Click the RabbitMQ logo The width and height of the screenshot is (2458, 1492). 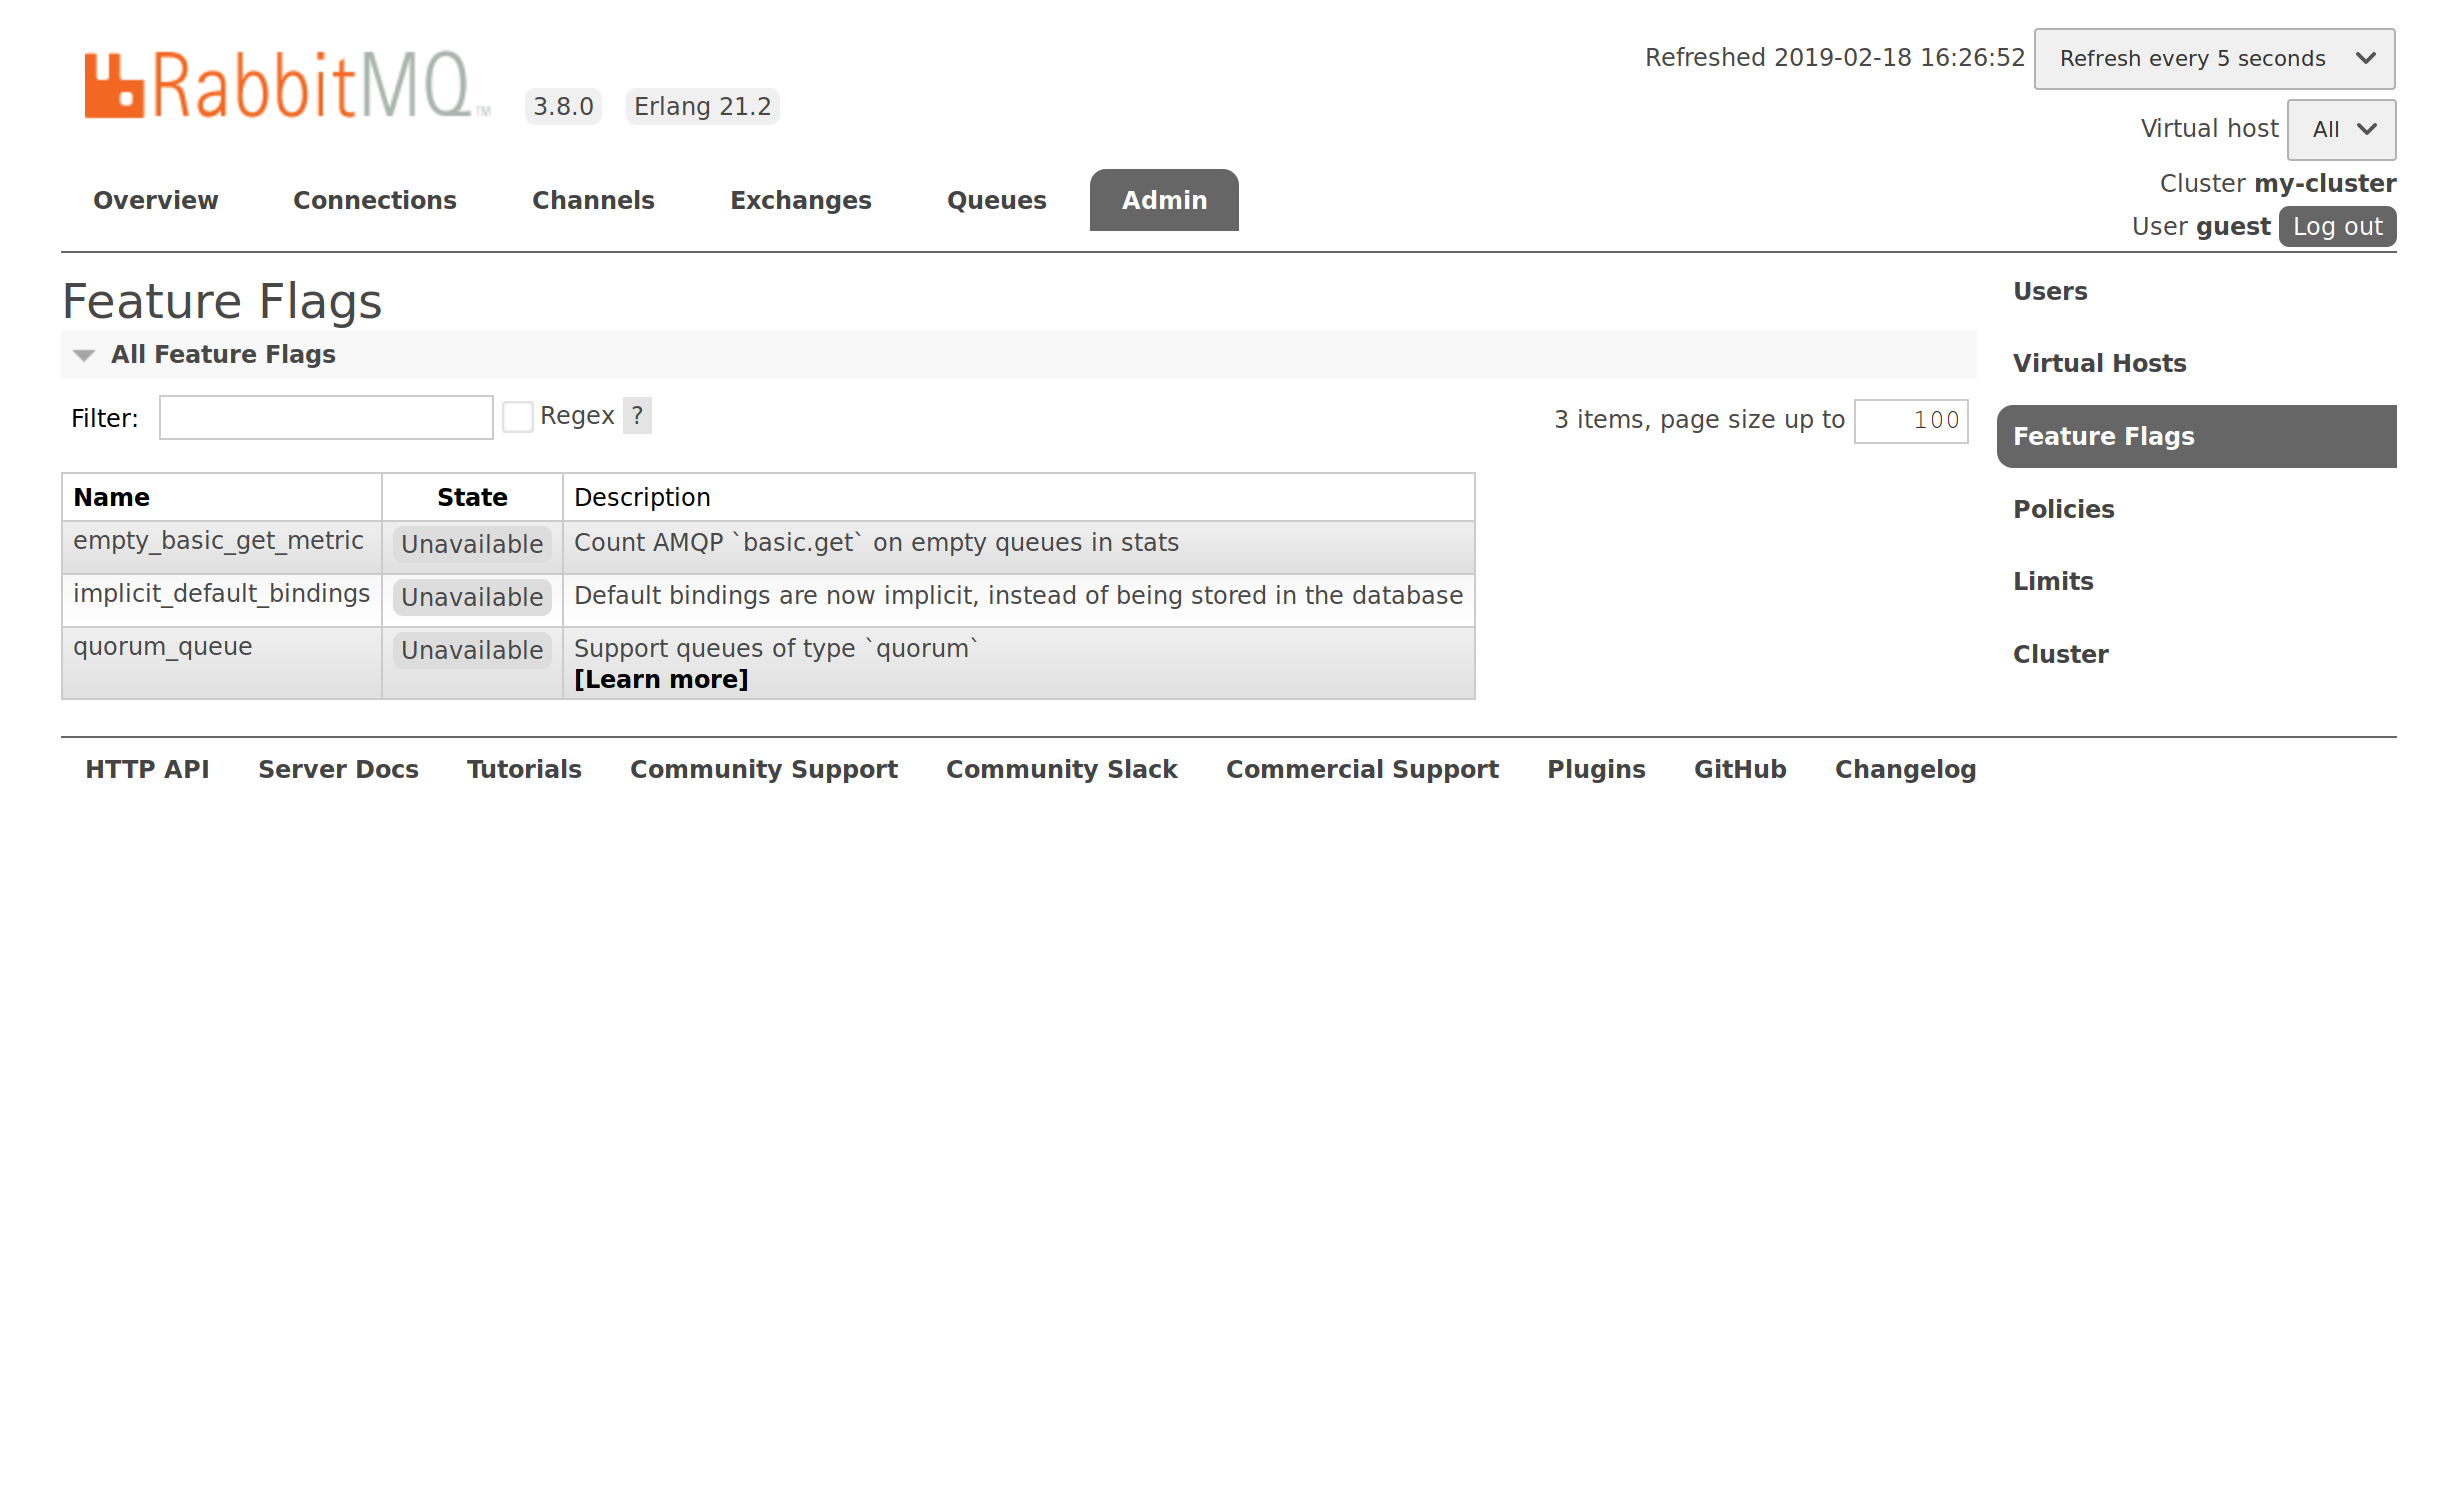285,85
